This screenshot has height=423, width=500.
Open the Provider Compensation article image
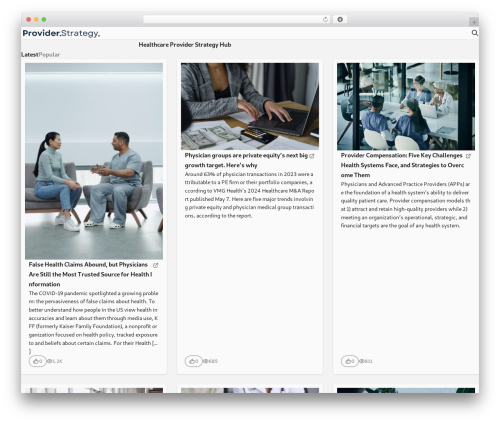406,106
